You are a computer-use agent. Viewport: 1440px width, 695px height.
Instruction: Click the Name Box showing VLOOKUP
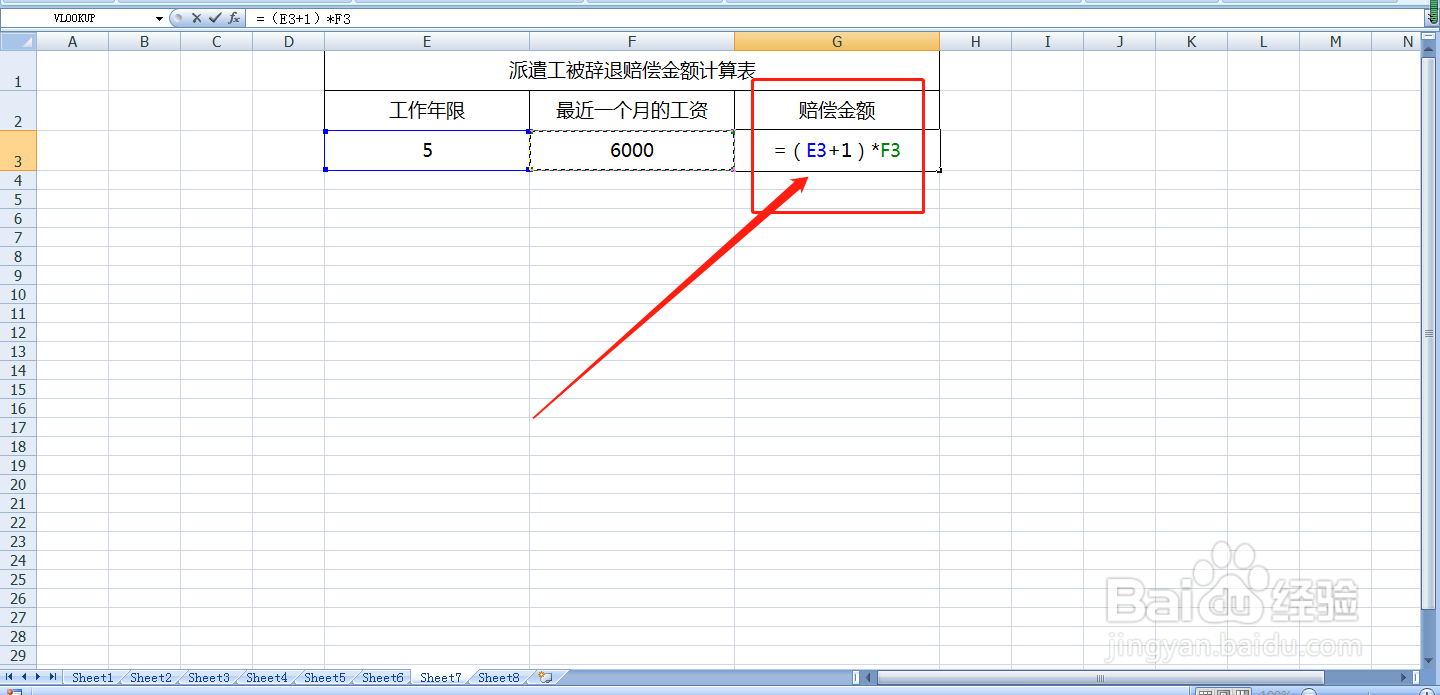pyautogui.click(x=76, y=19)
